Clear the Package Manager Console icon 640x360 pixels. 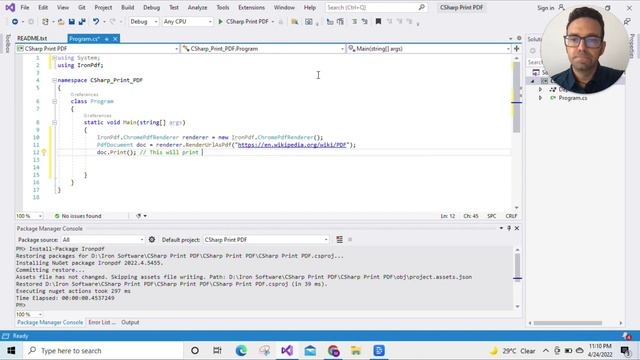[x=339, y=240]
